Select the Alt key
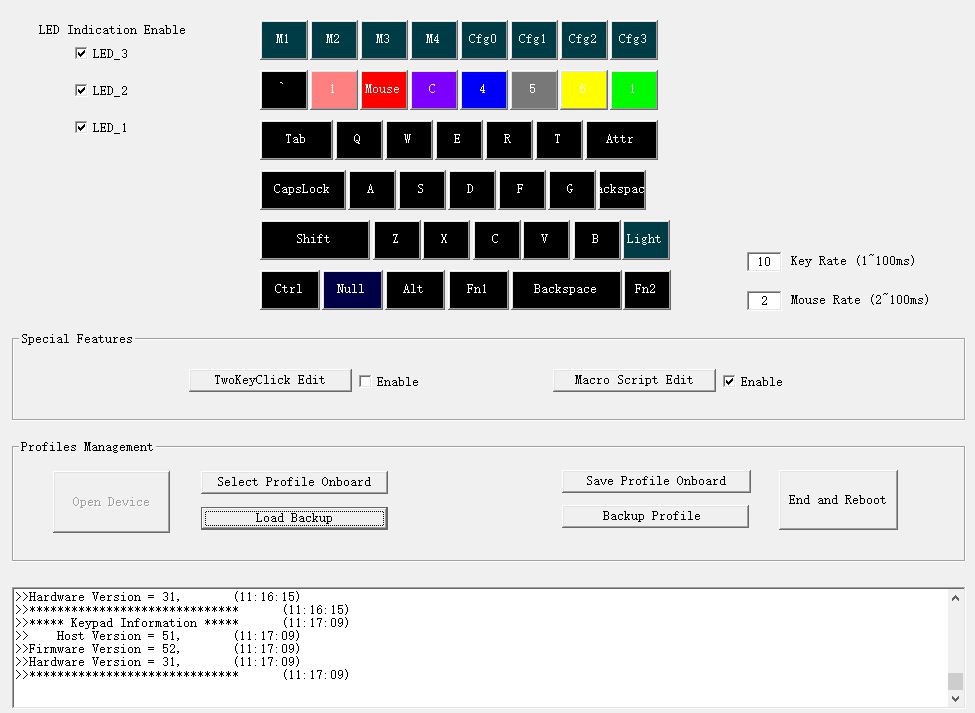 pyautogui.click(x=415, y=290)
